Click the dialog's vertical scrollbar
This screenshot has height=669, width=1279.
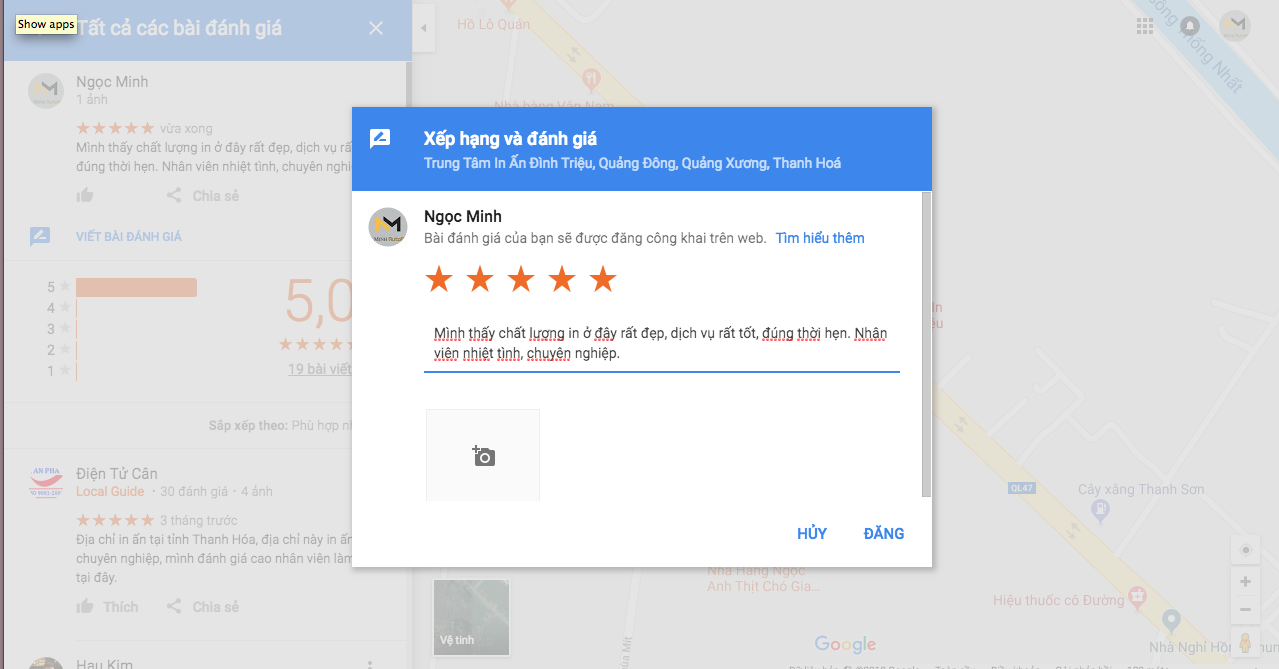click(926, 345)
